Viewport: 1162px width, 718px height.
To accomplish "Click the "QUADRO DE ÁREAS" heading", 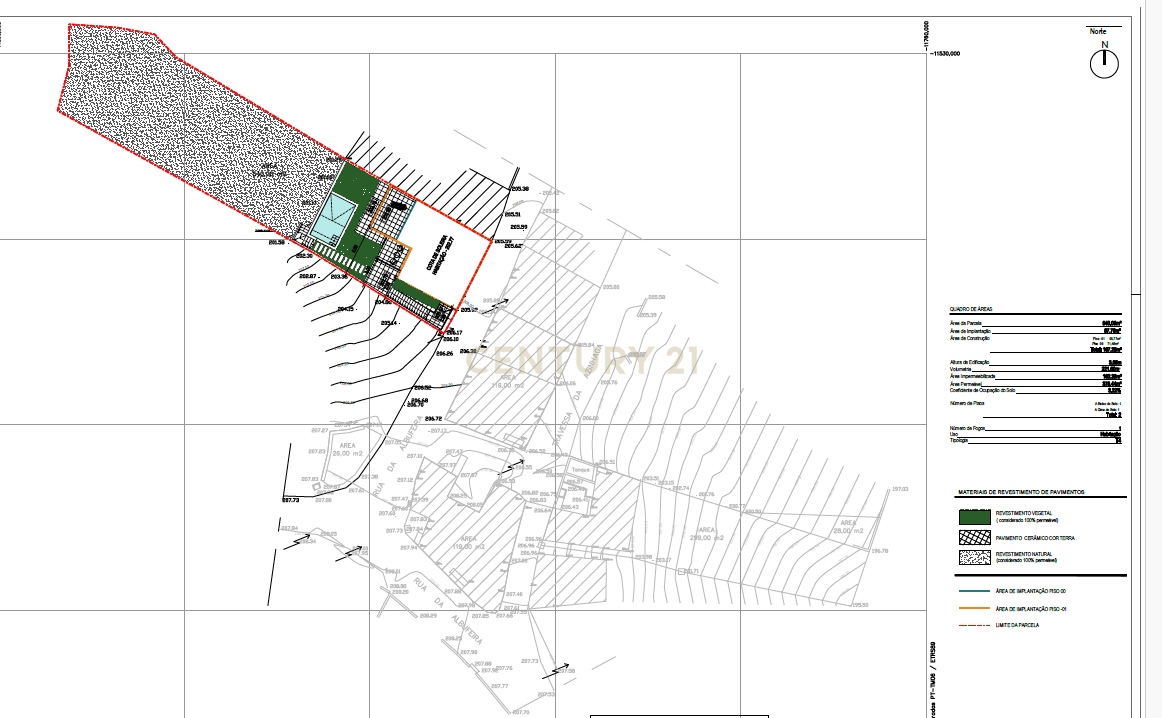I will [x=971, y=309].
